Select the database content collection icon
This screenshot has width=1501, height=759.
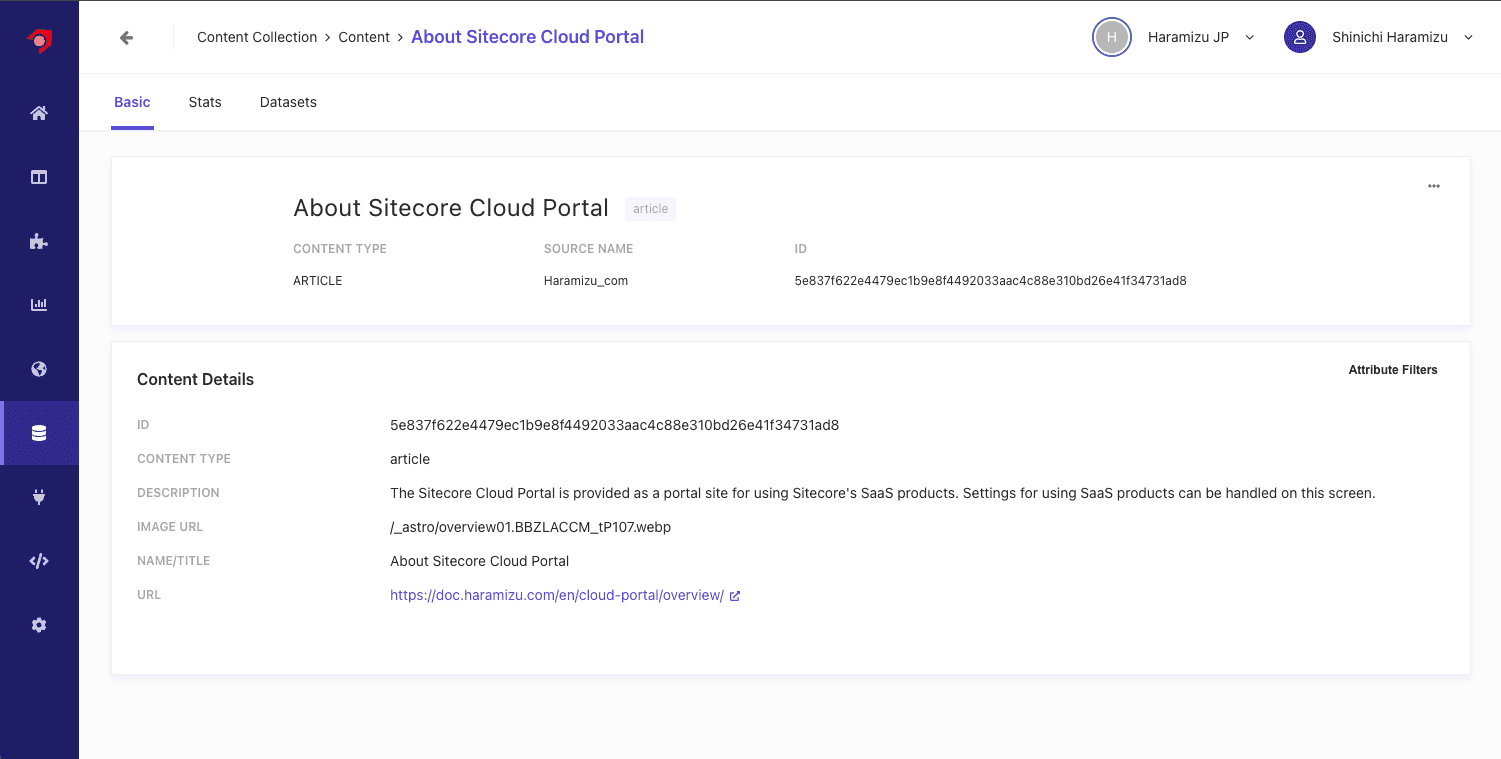[x=39, y=433]
